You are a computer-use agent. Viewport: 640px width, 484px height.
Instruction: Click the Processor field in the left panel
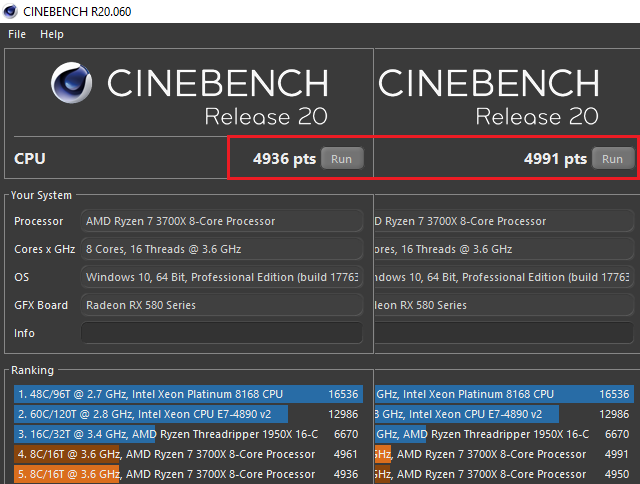coord(222,221)
